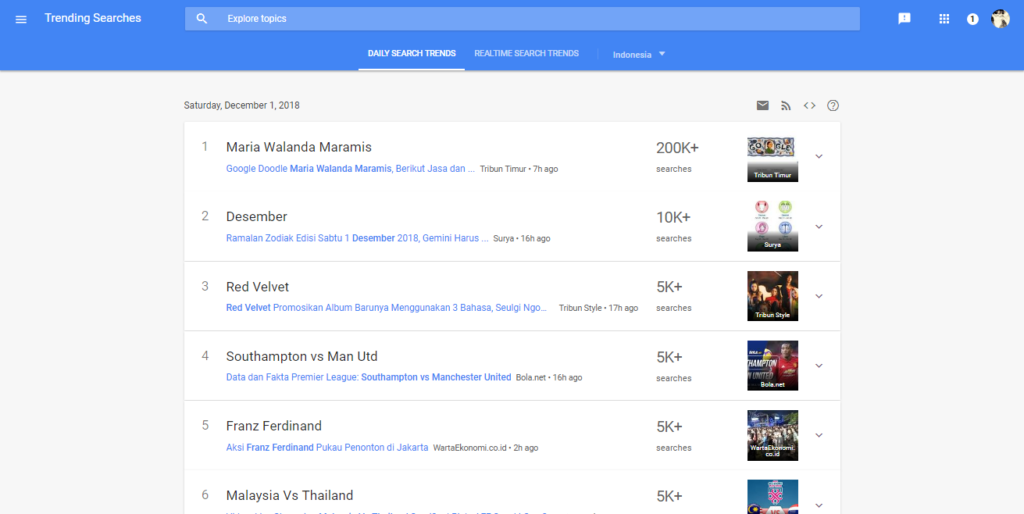Expand the Malaysia Vs Thailand row
The height and width of the screenshot is (514, 1024).
(819, 505)
